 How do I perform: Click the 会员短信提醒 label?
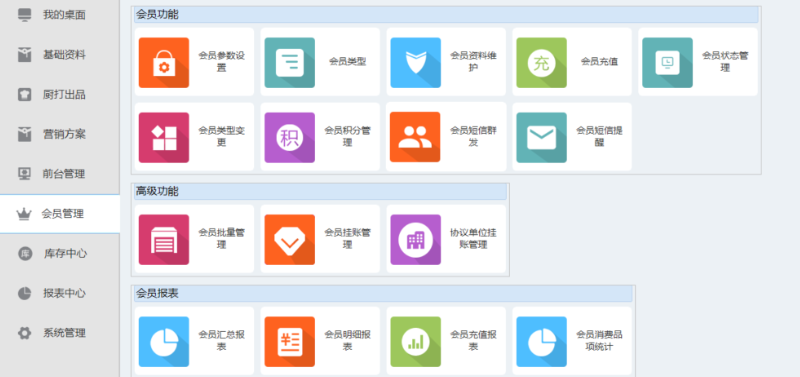pos(599,137)
